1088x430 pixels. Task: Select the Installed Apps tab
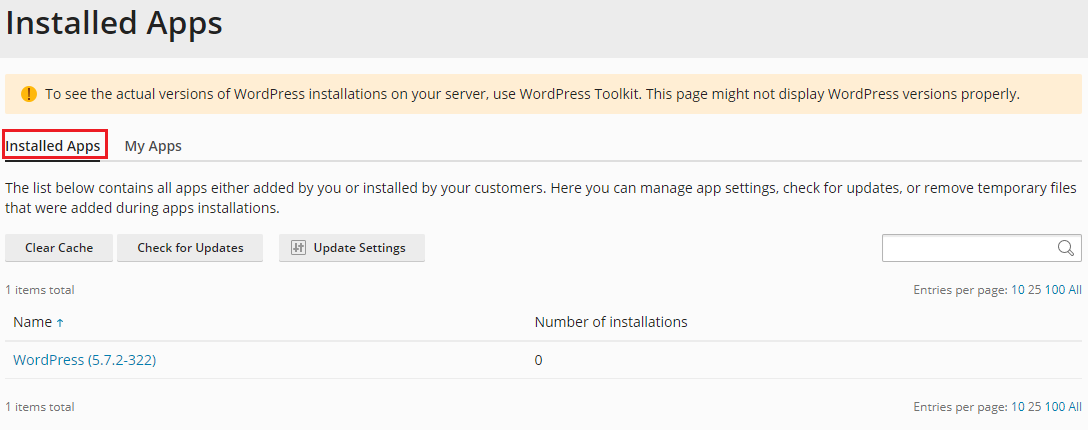pyautogui.click(x=53, y=146)
